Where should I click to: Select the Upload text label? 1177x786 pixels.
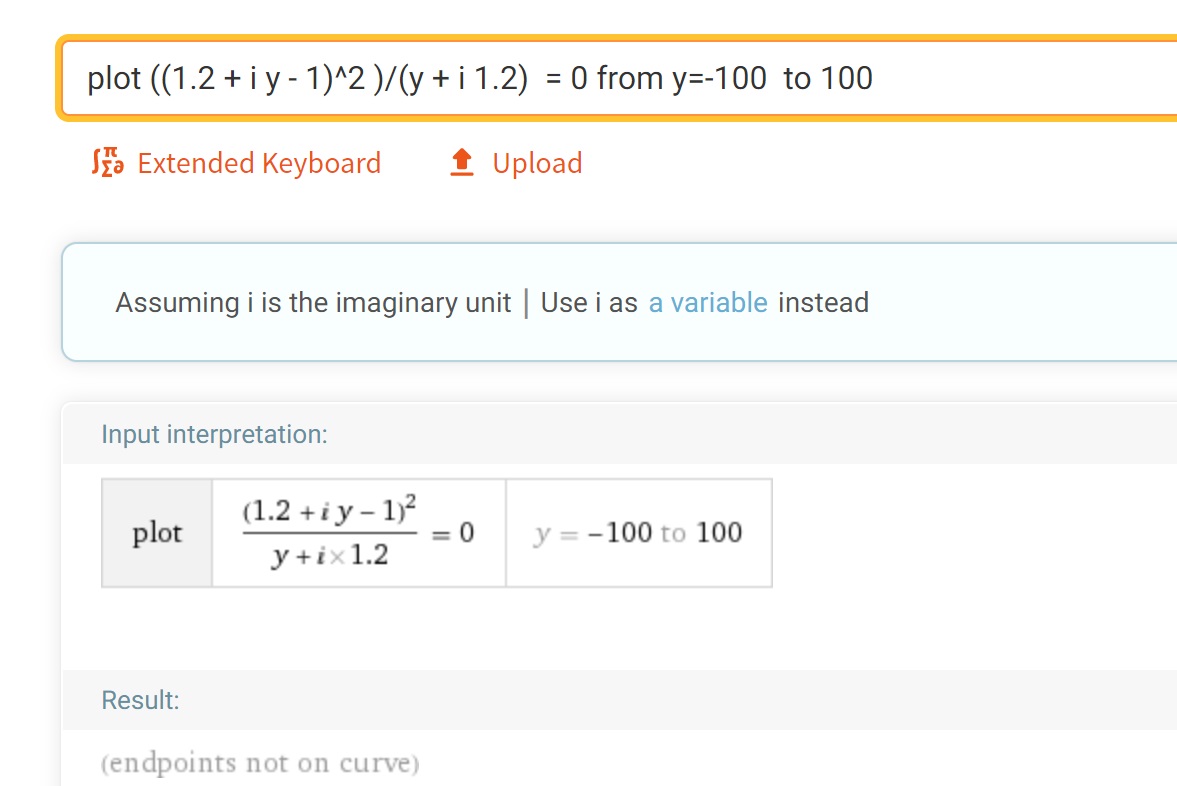537,163
